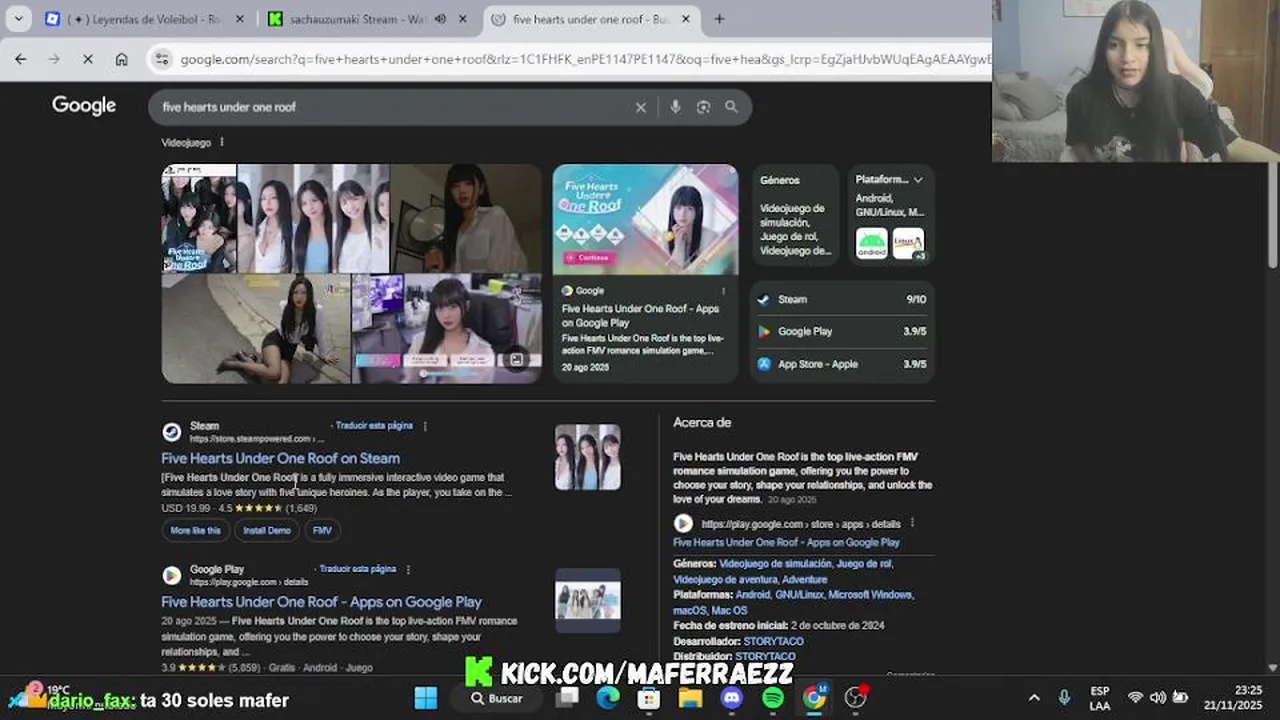Click the More like this chip

(196, 530)
